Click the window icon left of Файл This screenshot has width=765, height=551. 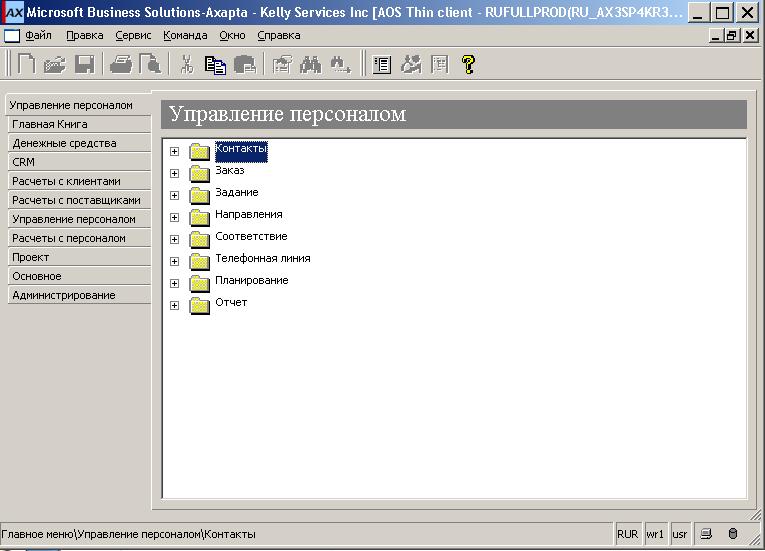coord(12,36)
